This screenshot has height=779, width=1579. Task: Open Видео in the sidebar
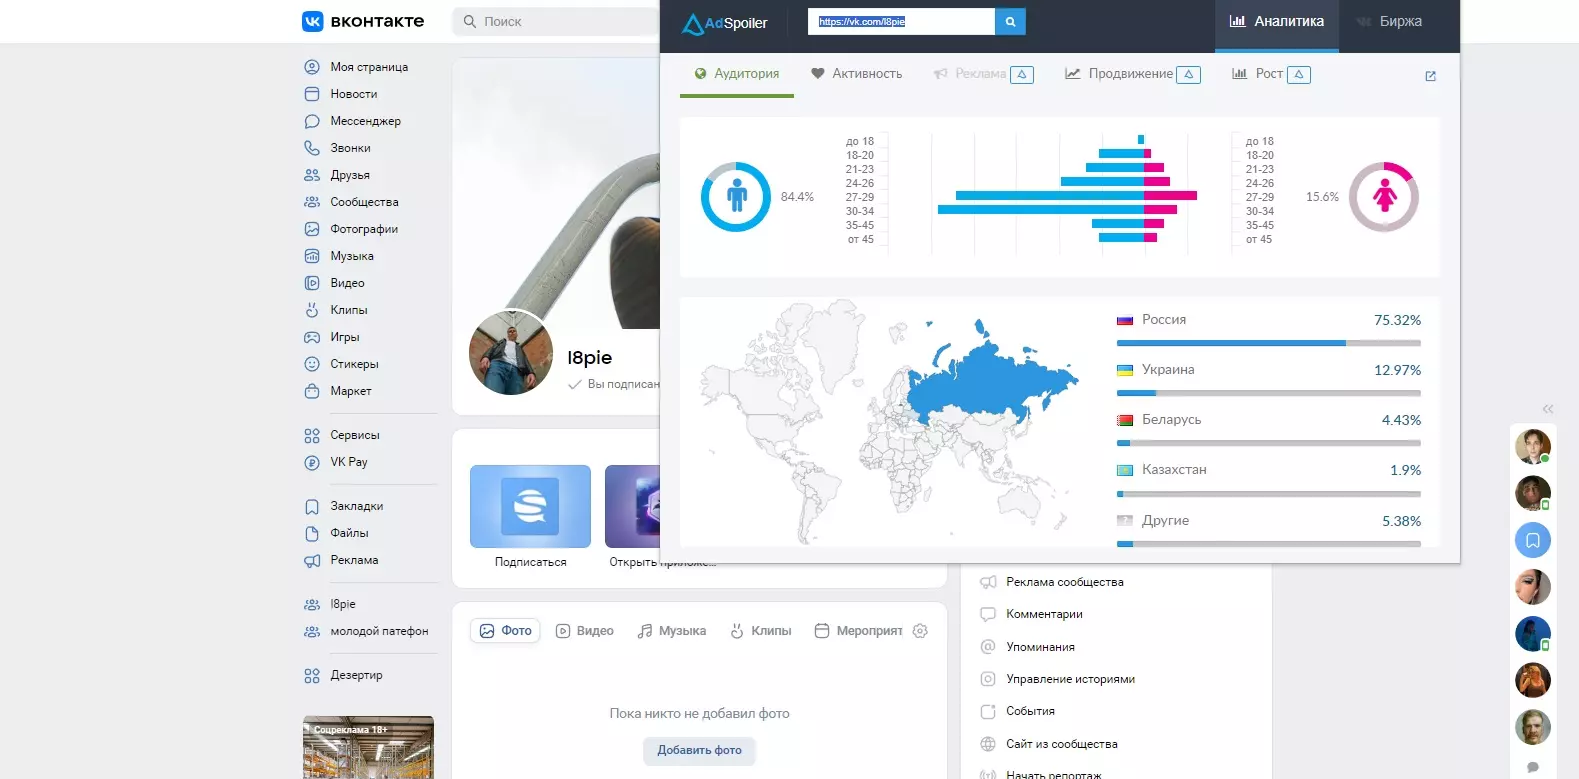(x=347, y=283)
